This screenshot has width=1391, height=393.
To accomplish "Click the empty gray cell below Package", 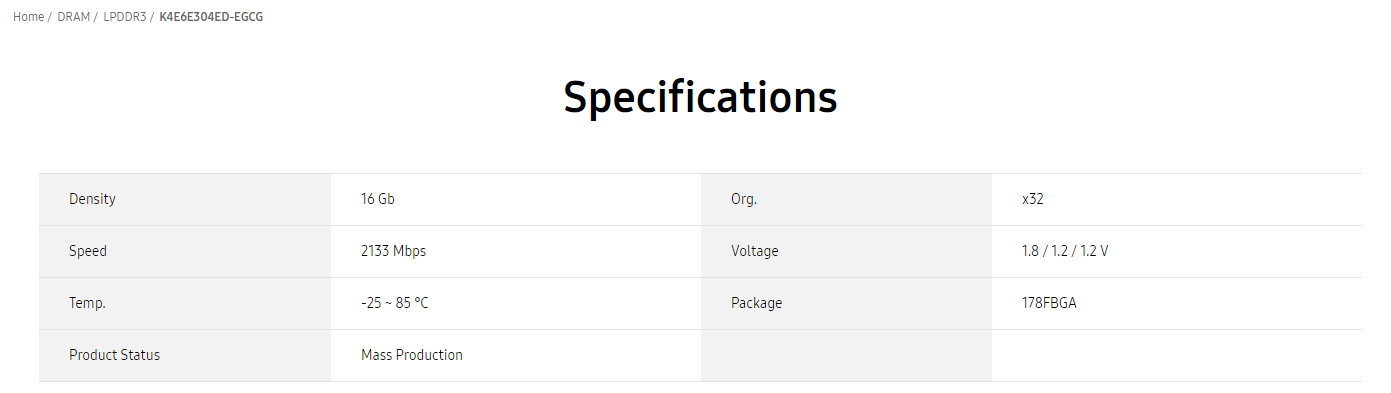I will click(846, 356).
